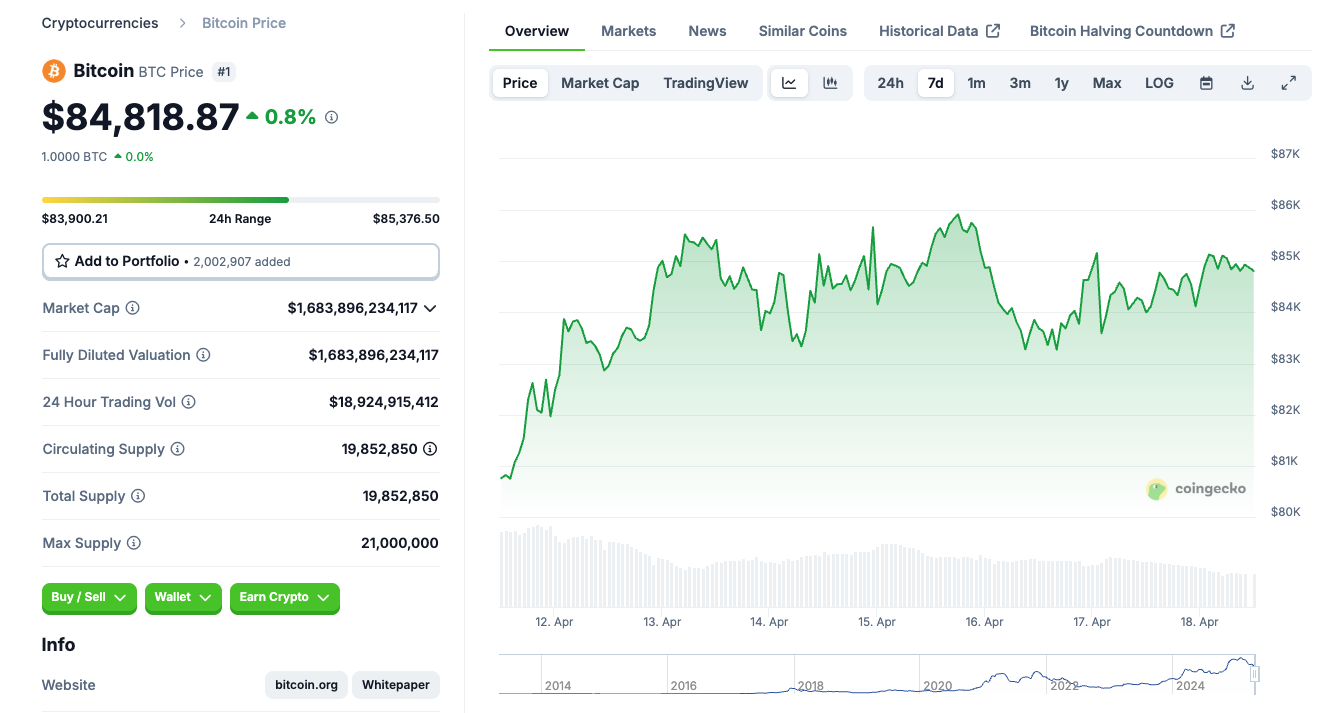1344x713 pixels.
Task: Click external link icon next to Bitcoin Halving Countdown
Action: click(1228, 31)
